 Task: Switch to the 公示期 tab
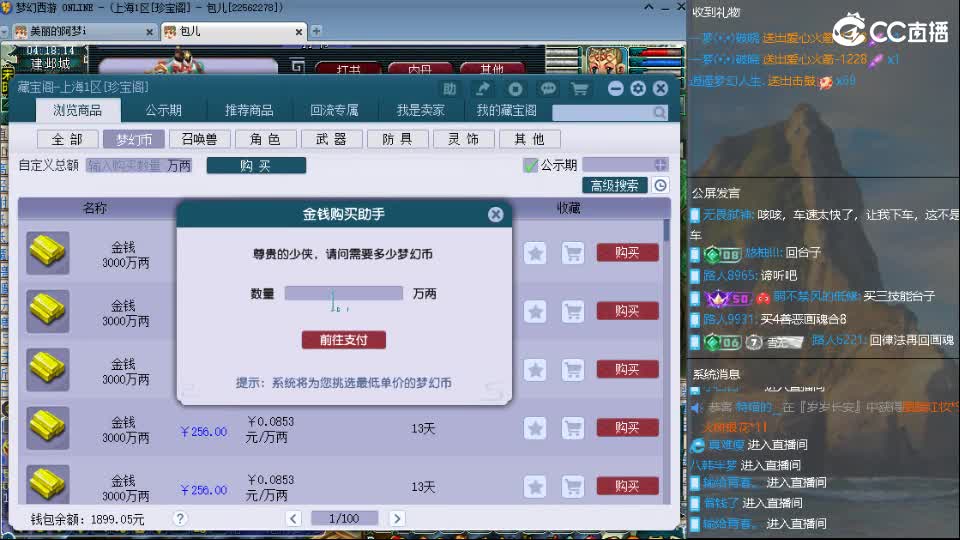pyautogui.click(x=163, y=110)
